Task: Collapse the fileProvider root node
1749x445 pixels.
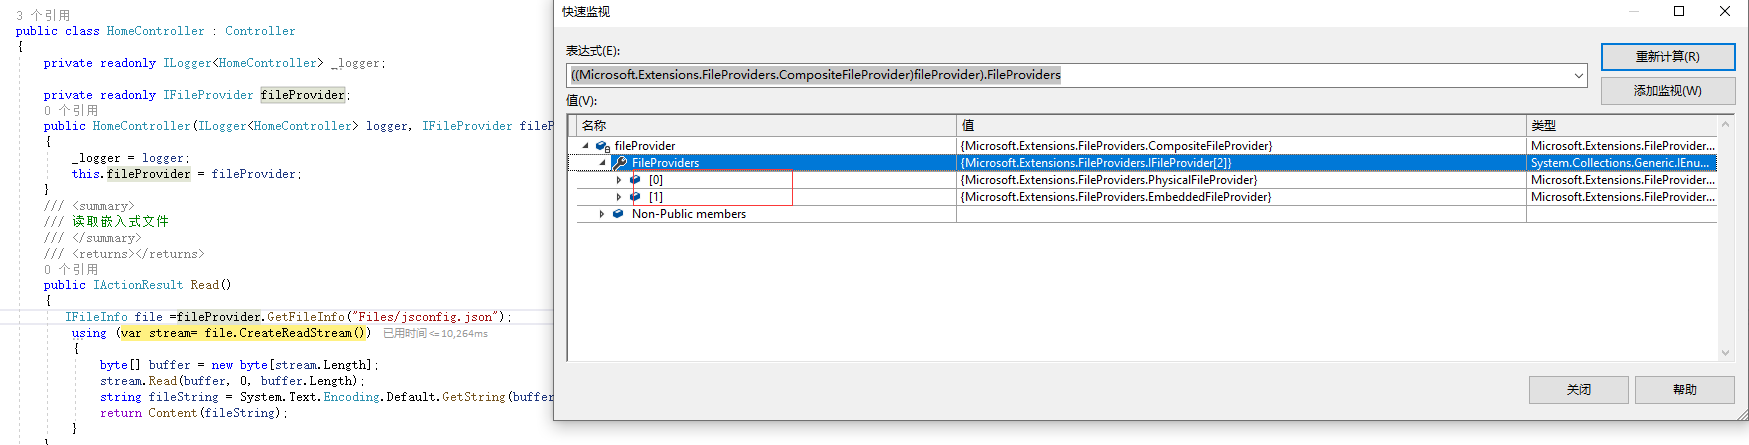Action: (586, 146)
